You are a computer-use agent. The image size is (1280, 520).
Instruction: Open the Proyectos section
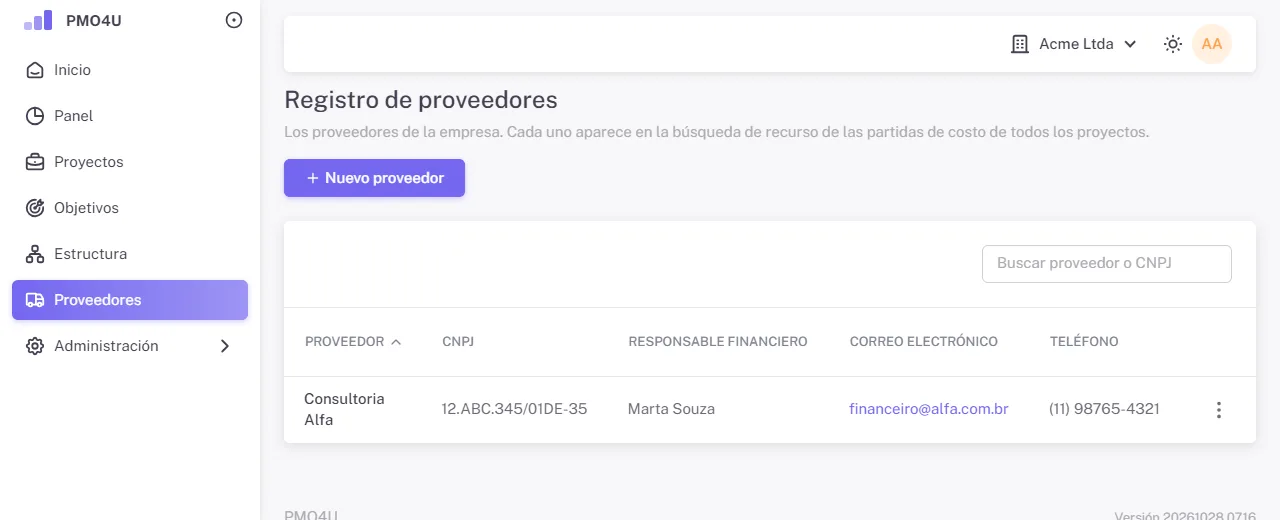click(x=130, y=162)
